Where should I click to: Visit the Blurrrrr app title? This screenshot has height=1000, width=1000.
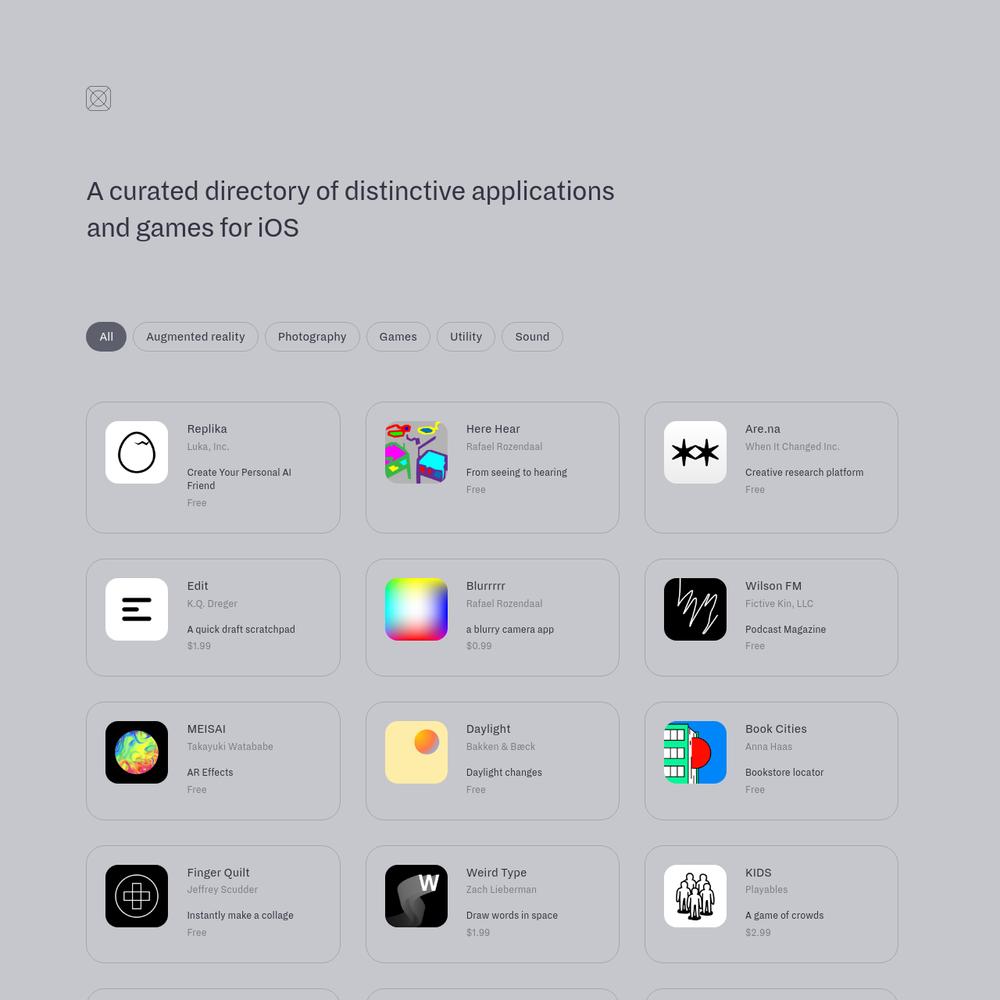485,585
